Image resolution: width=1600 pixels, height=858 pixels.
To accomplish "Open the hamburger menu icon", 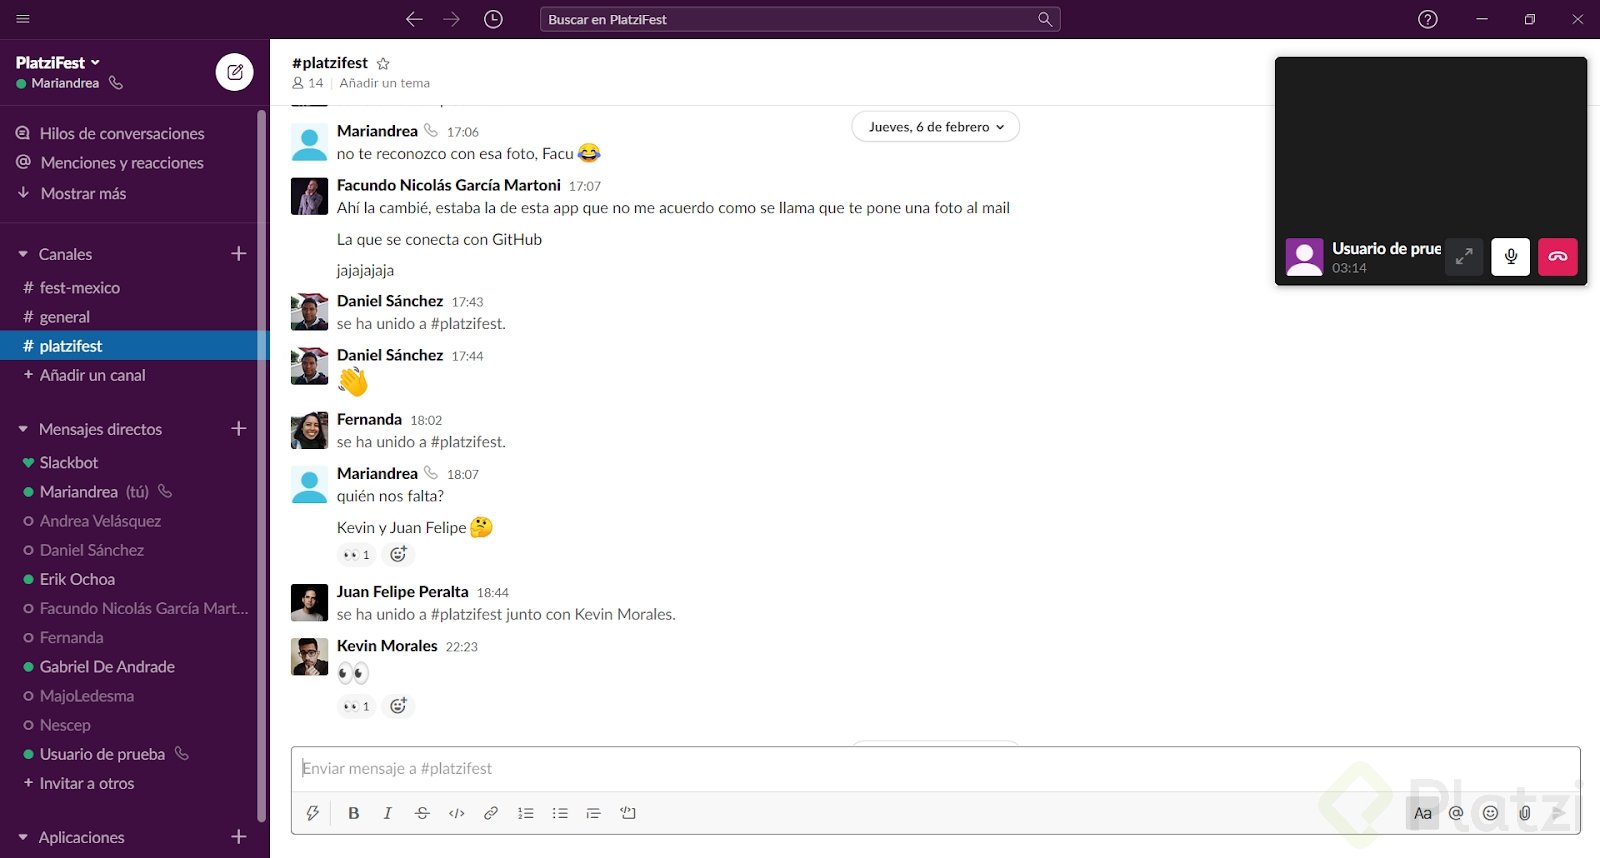I will click(23, 19).
